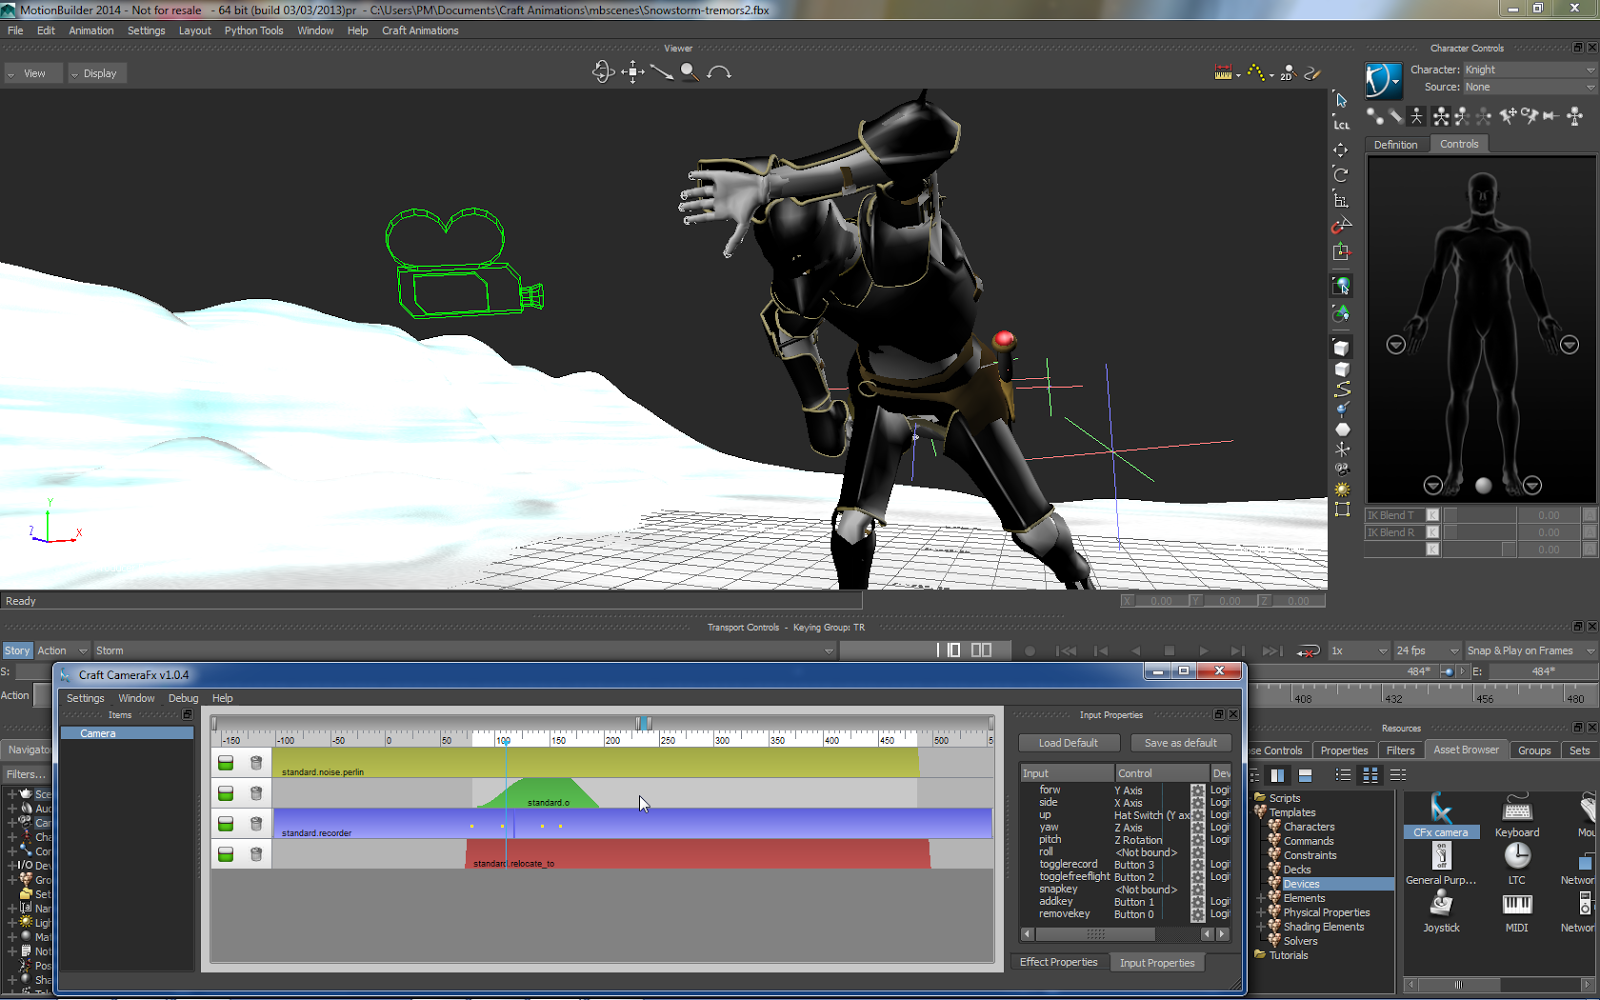Switch the Lcl reference mode button
Viewport: 1600px width, 1000px height.
pyautogui.click(x=1341, y=124)
